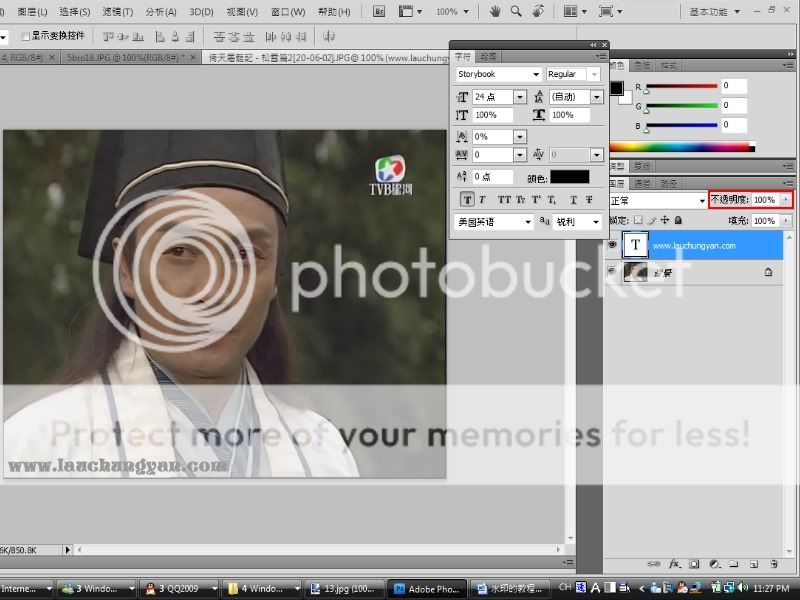800x600 pixels.
Task: Create a new layer
Action: pyautogui.click(x=754, y=564)
